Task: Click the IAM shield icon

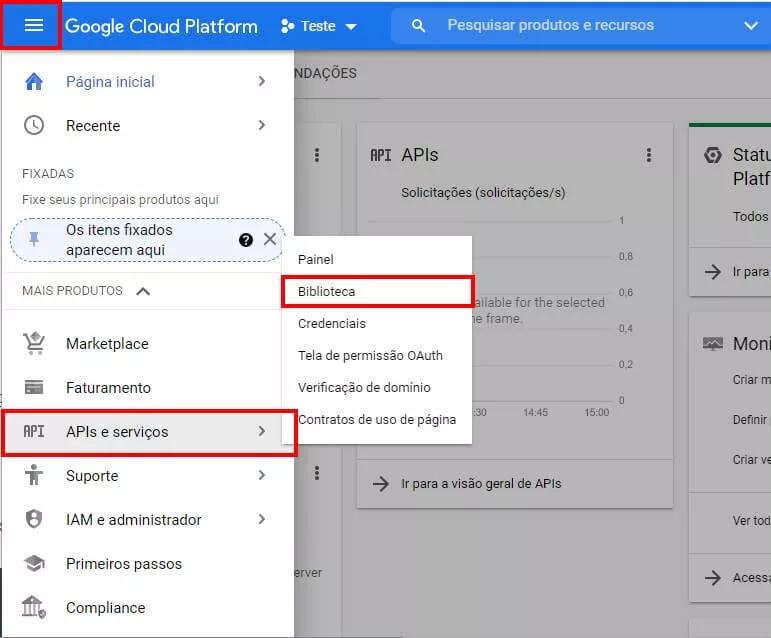Action: click(34, 519)
